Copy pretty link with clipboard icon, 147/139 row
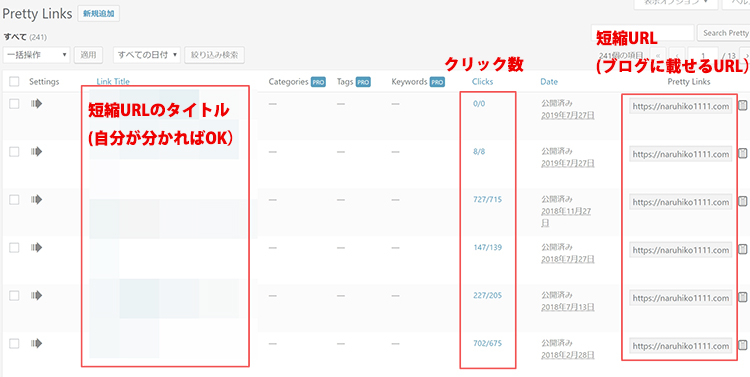 pos(742,249)
